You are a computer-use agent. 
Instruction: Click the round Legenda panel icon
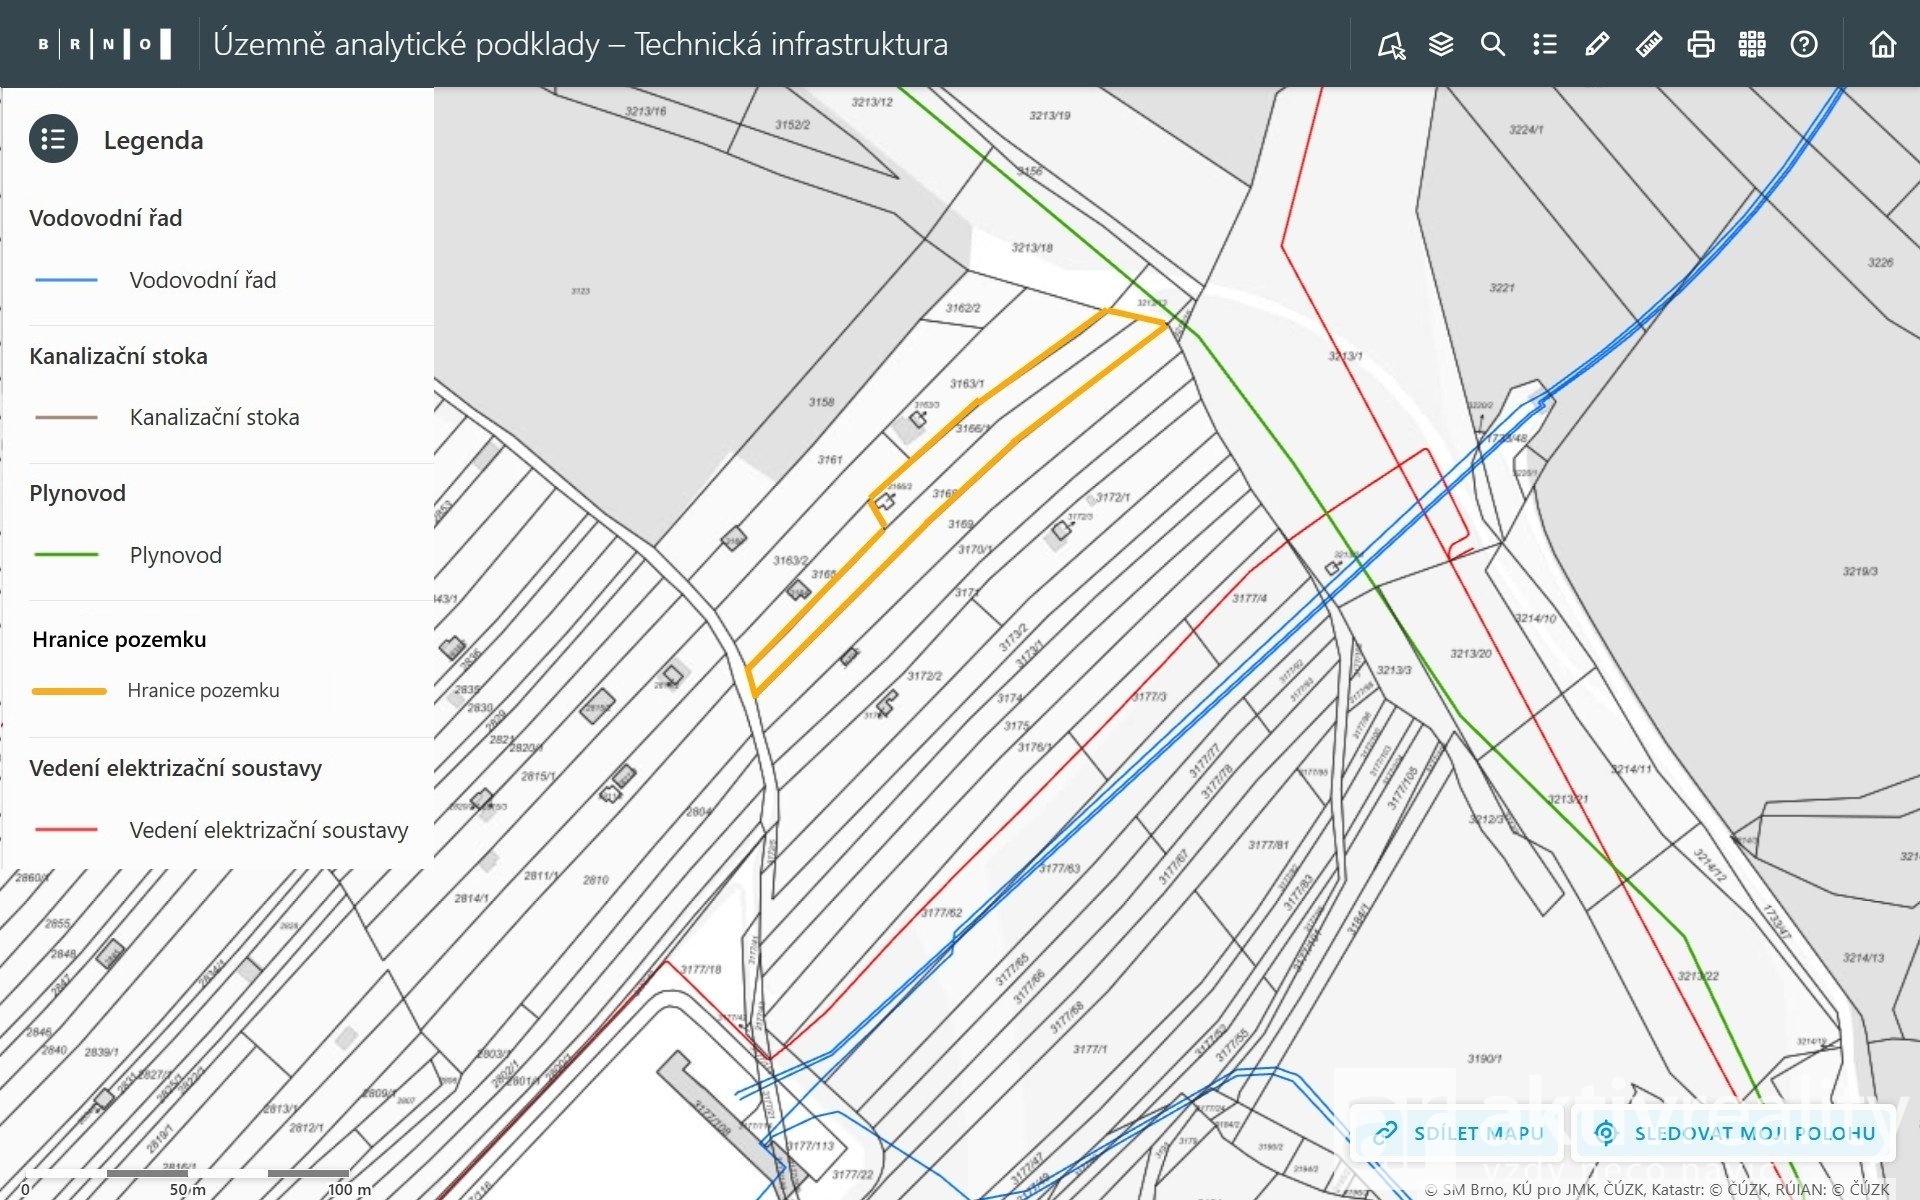[x=54, y=139]
